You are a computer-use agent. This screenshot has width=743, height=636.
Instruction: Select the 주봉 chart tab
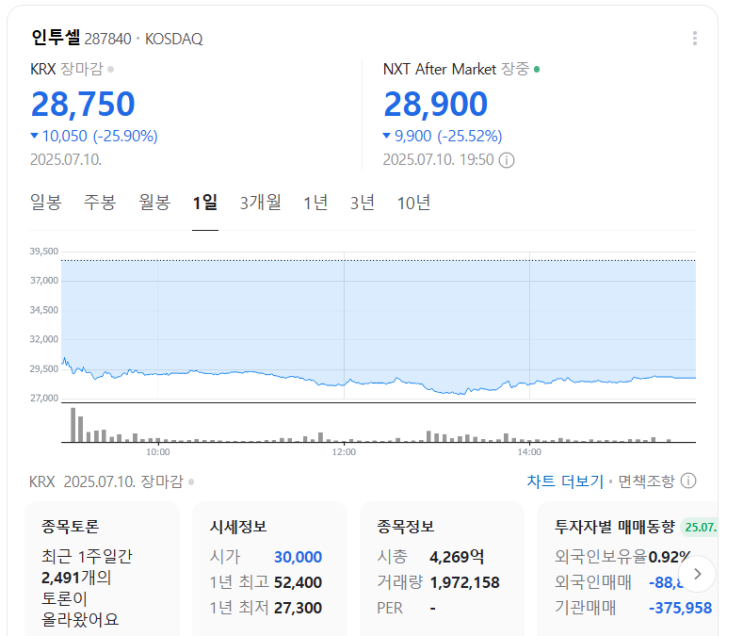[100, 203]
